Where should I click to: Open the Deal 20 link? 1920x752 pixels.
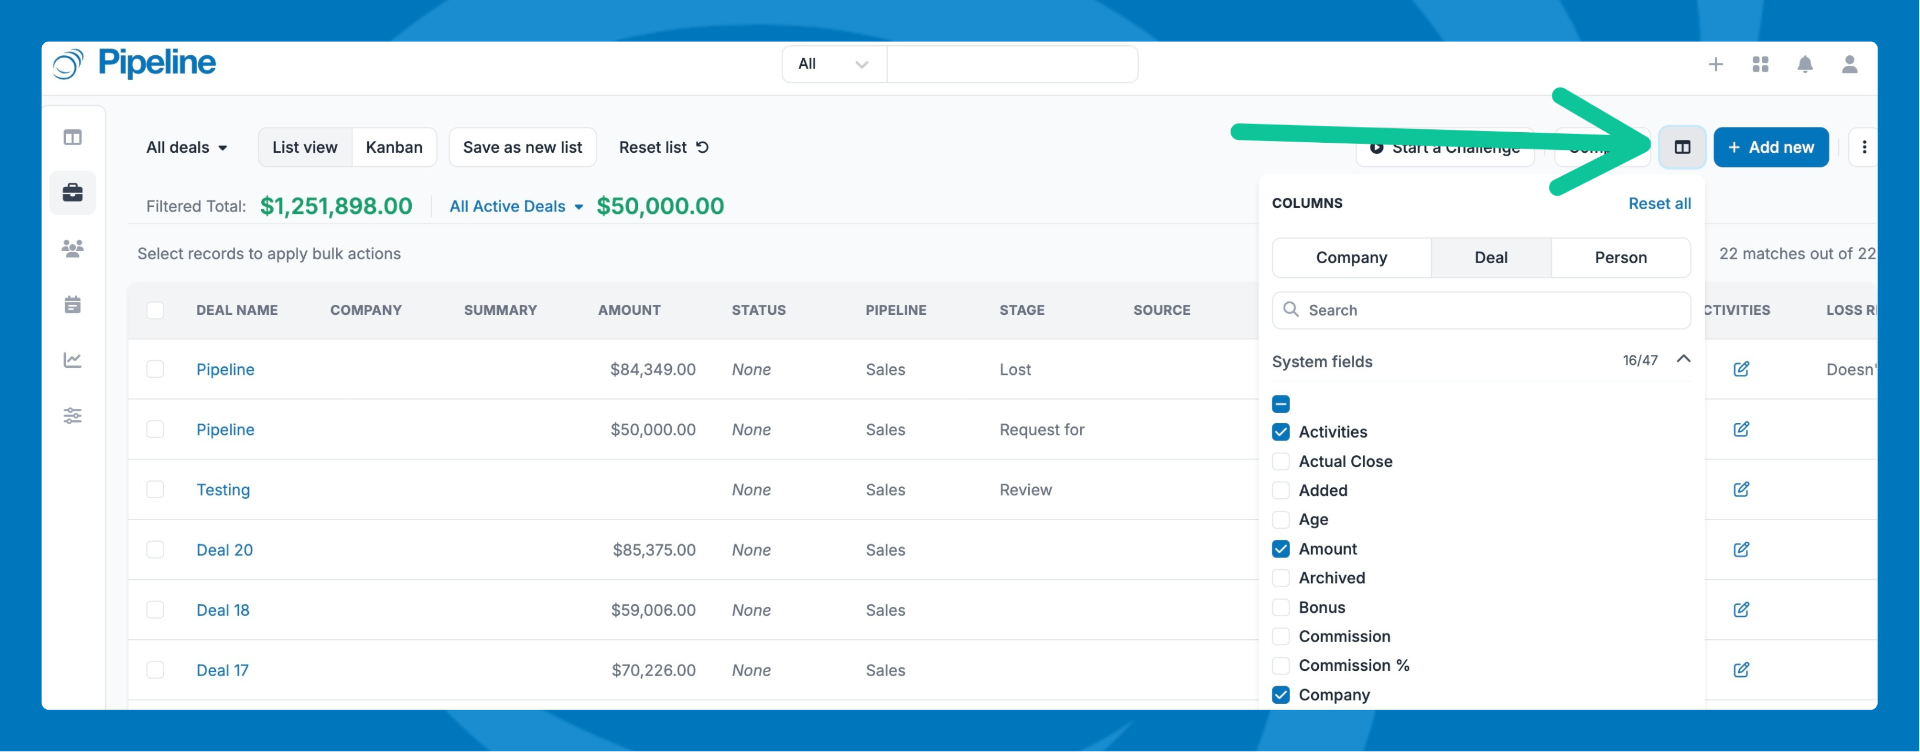coord(225,549)
